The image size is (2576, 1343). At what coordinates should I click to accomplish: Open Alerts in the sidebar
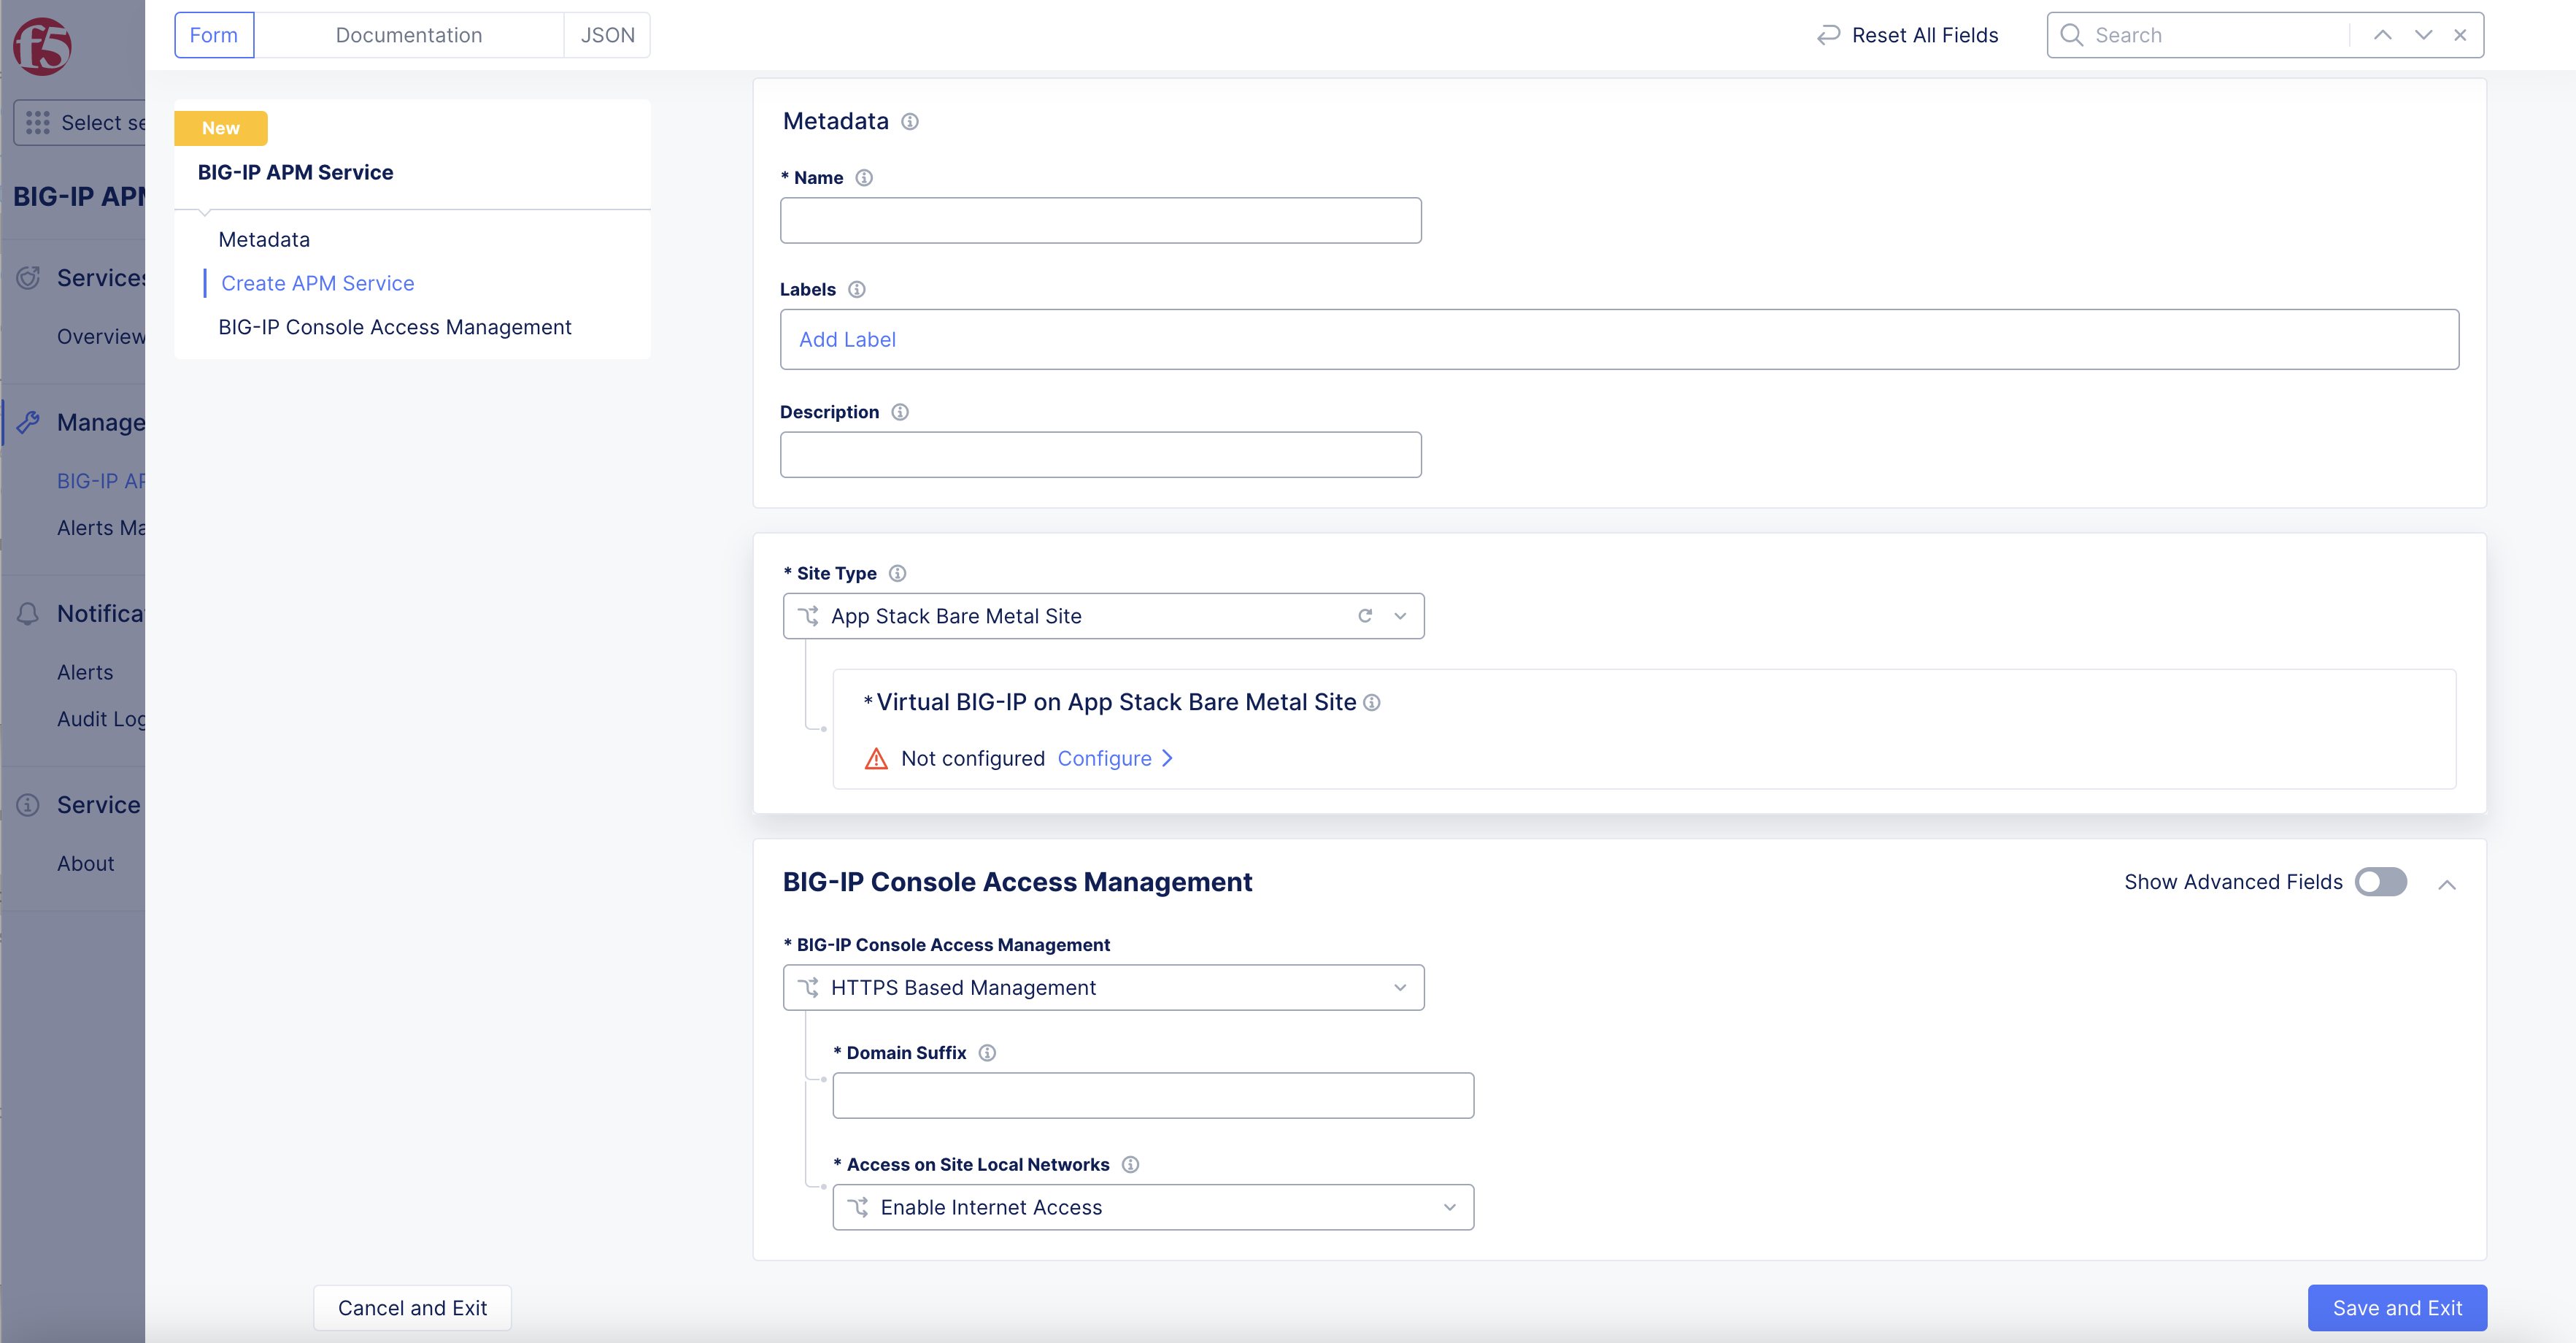[x=85, y=673]
